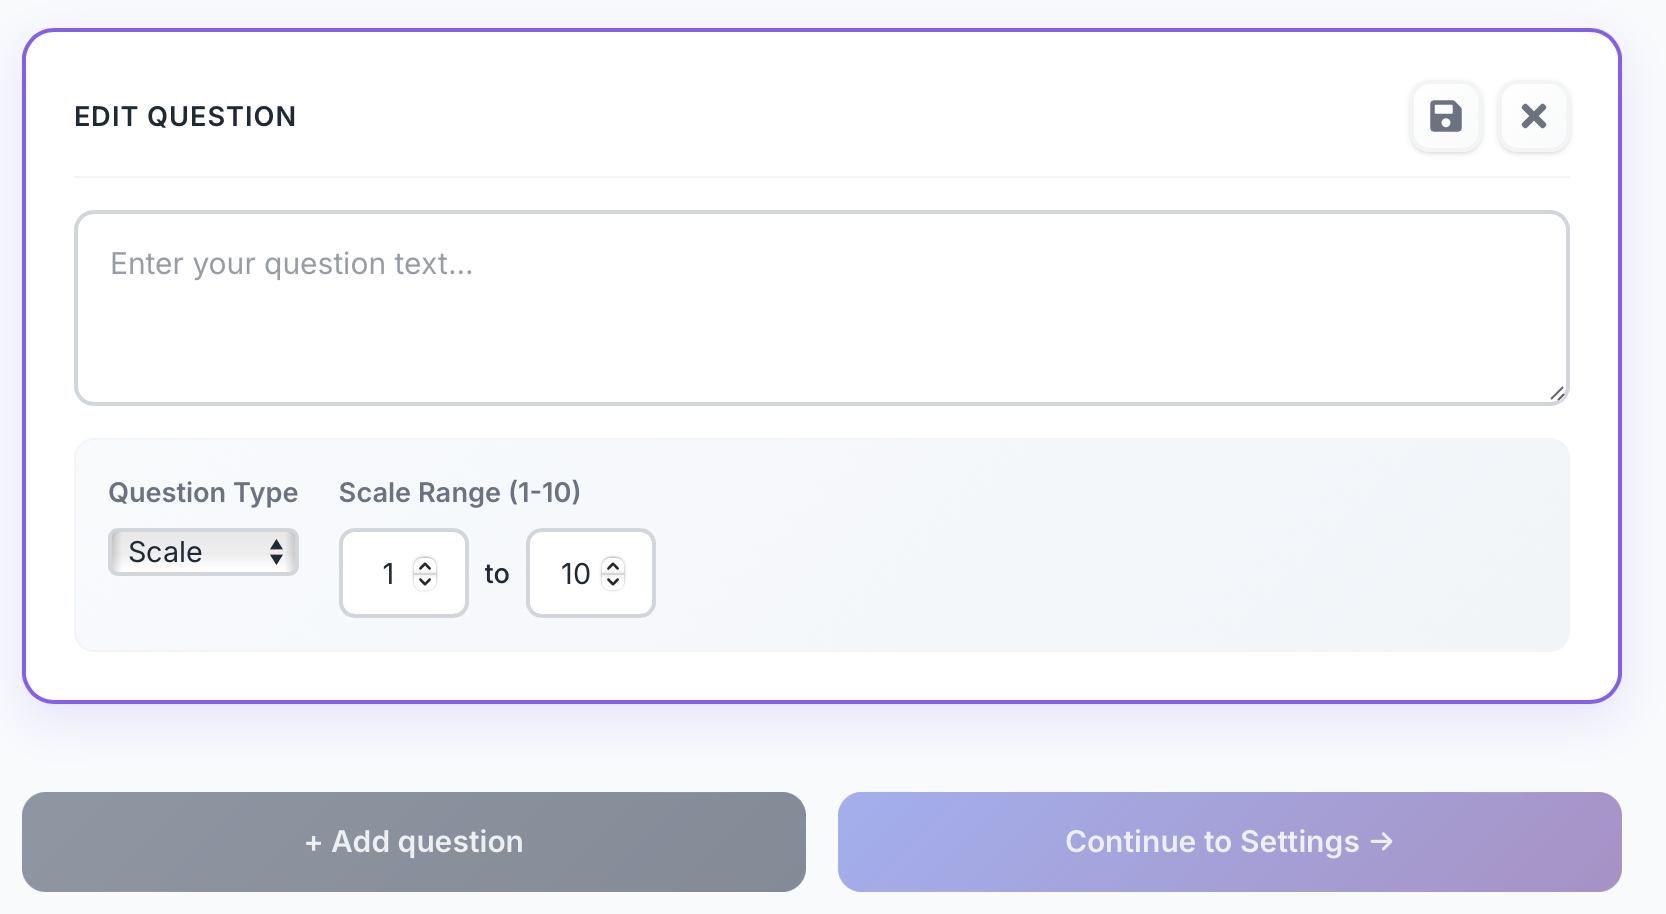Increase the minimum scale value with up arrow
The height and width of the screenshot is (914, 1666).
point(425,565)
